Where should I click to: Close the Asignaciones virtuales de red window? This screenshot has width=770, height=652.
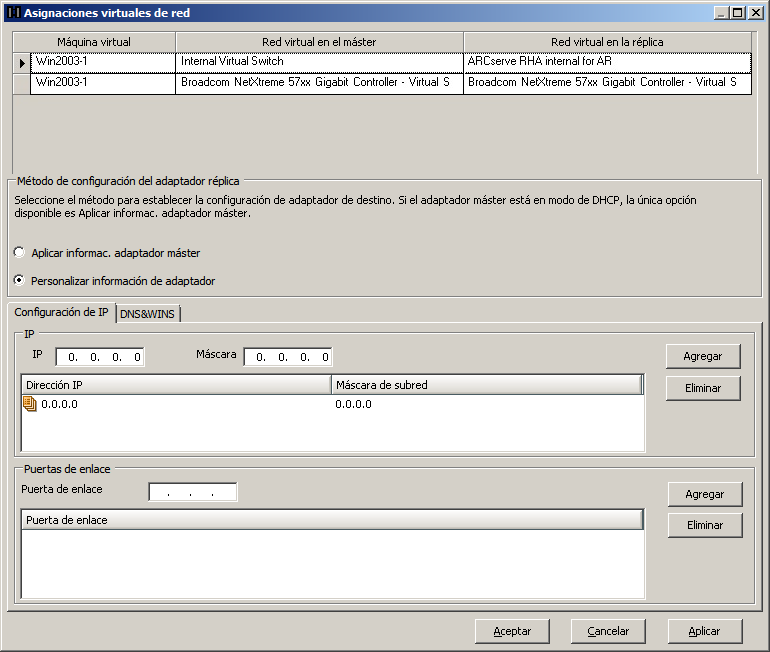(755, 13)
